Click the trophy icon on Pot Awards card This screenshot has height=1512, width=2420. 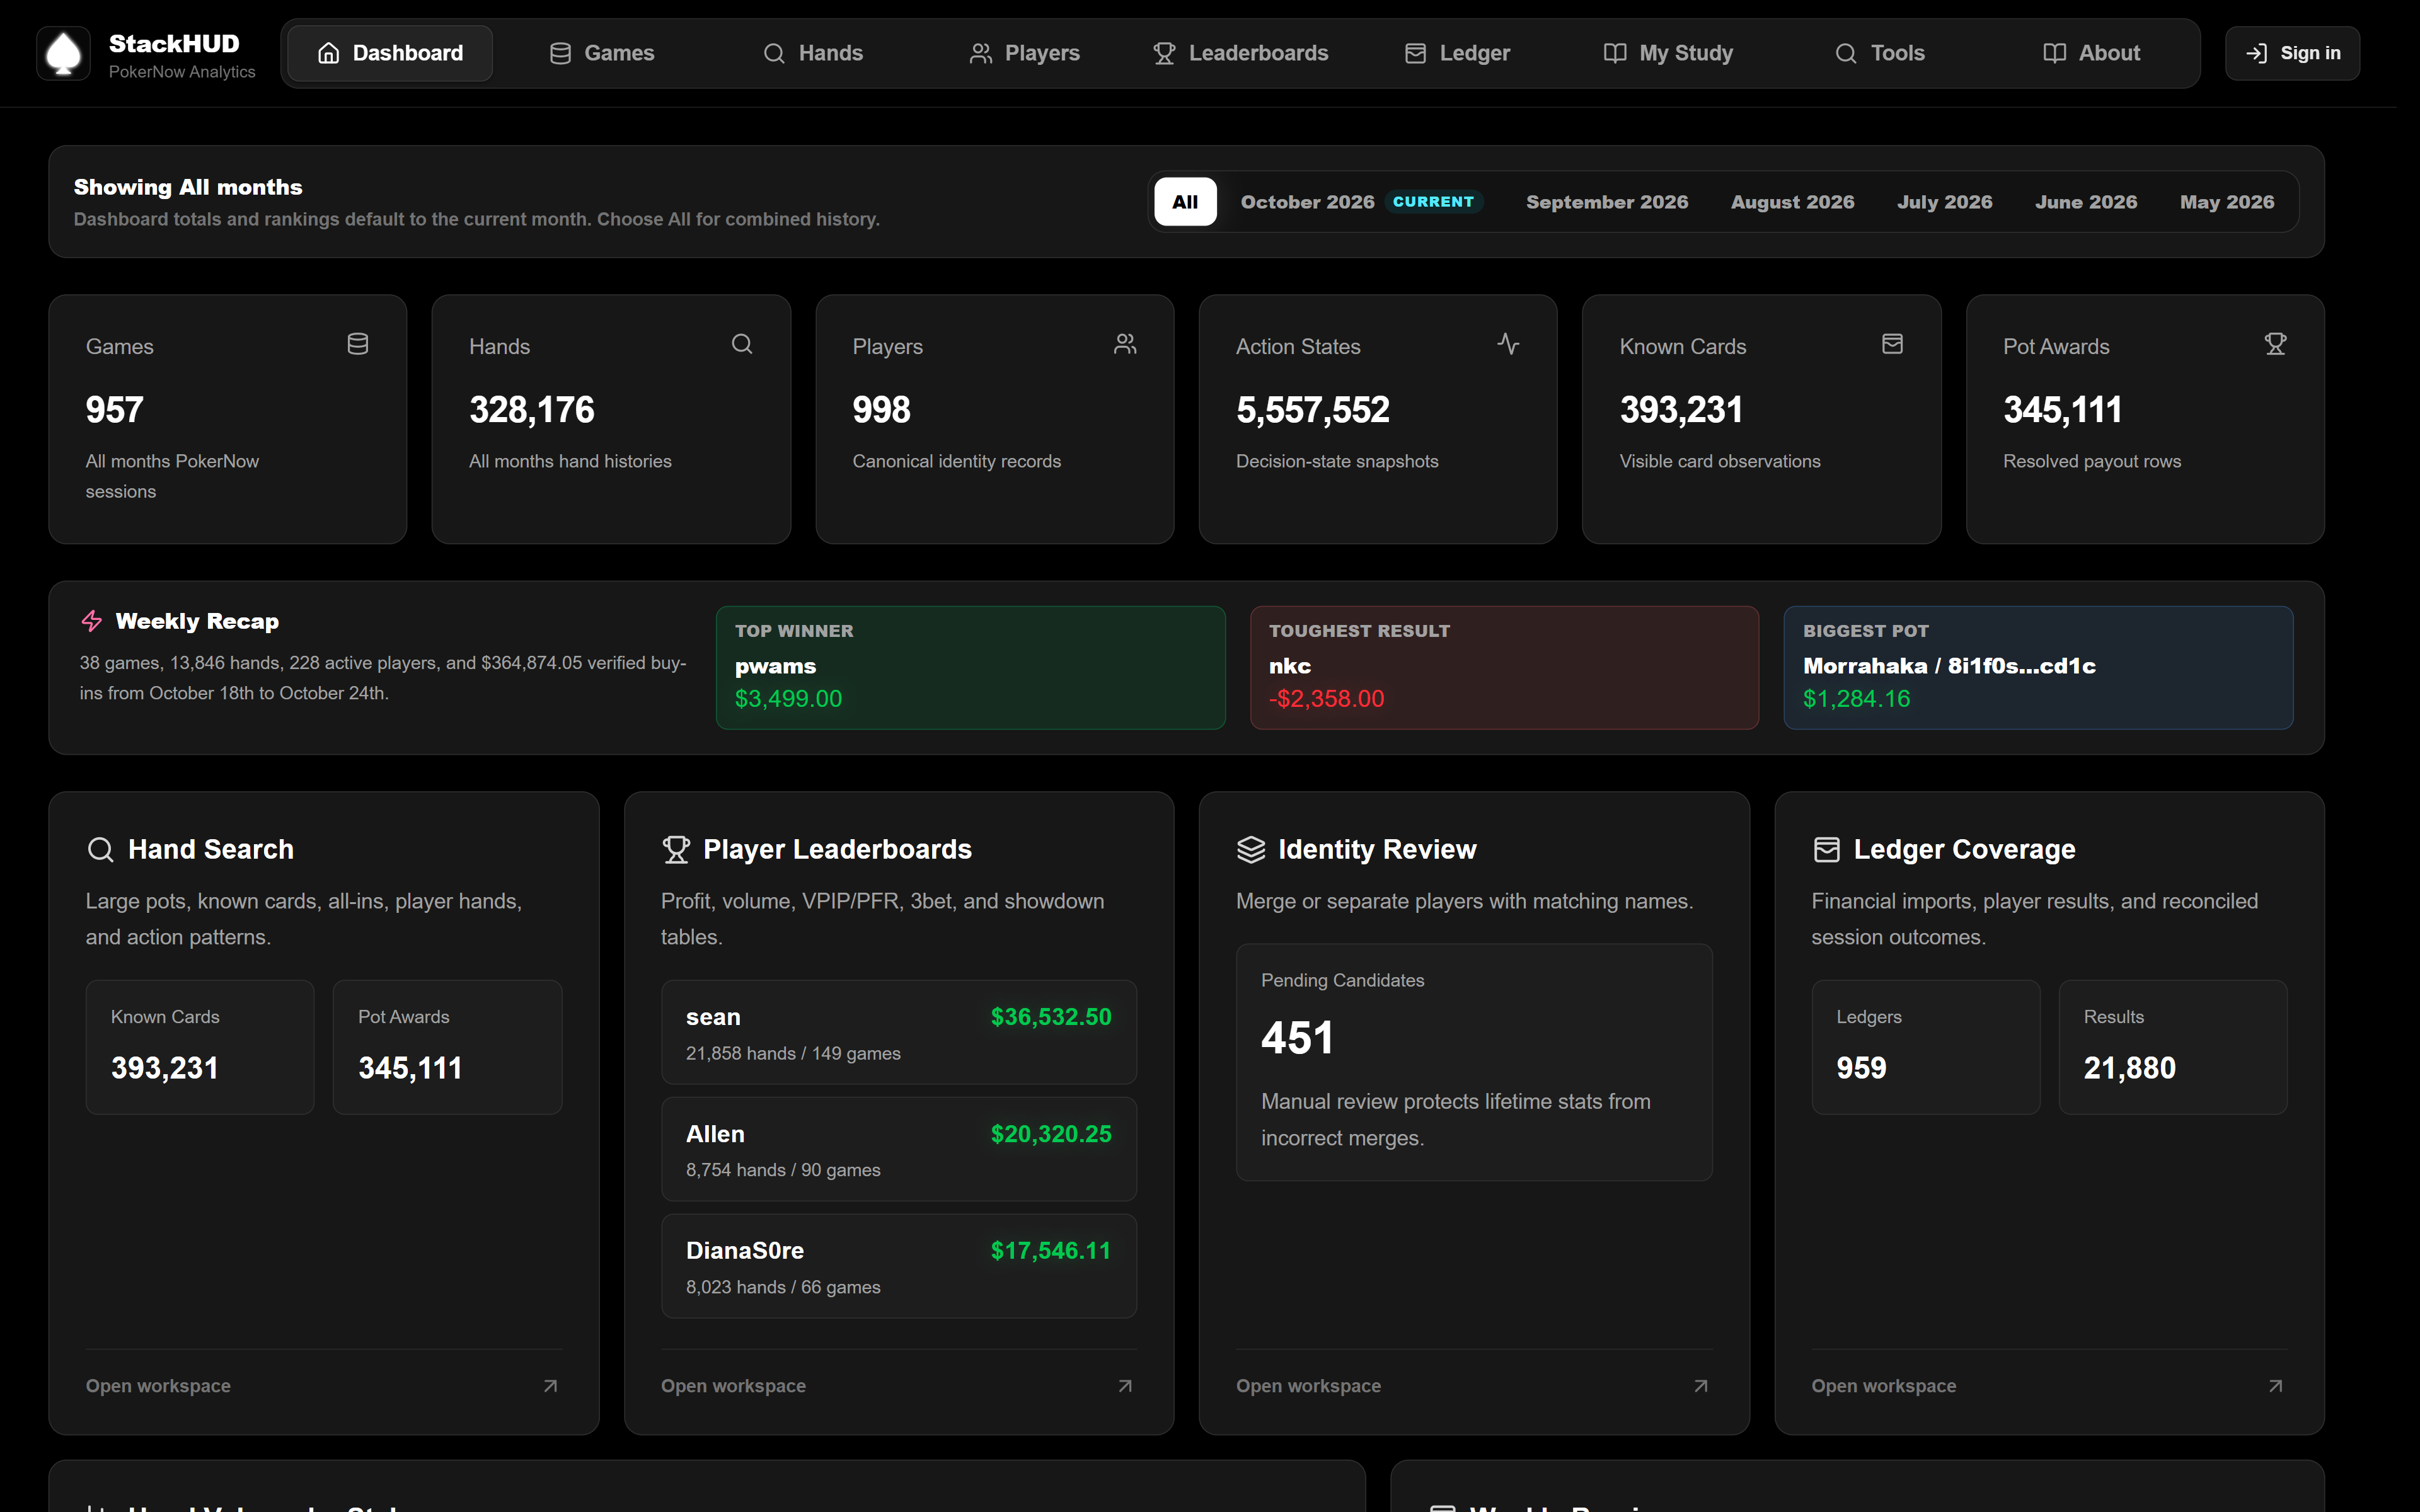click(x=2275, y=344)
